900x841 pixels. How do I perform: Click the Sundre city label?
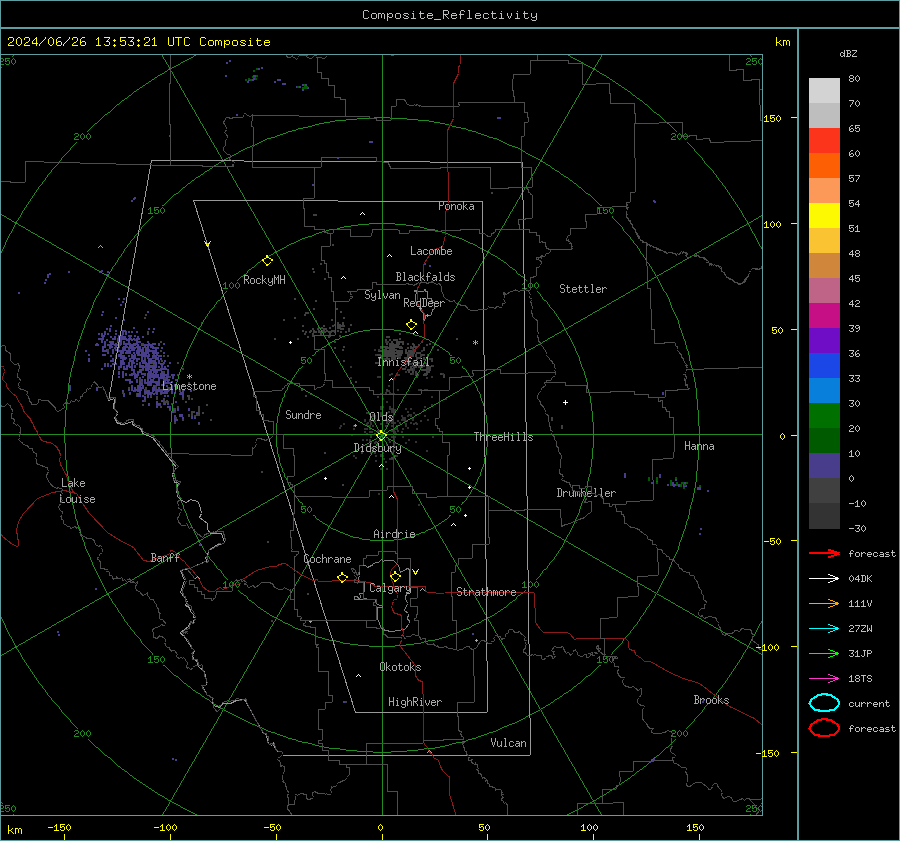click(x=303, y=414)
